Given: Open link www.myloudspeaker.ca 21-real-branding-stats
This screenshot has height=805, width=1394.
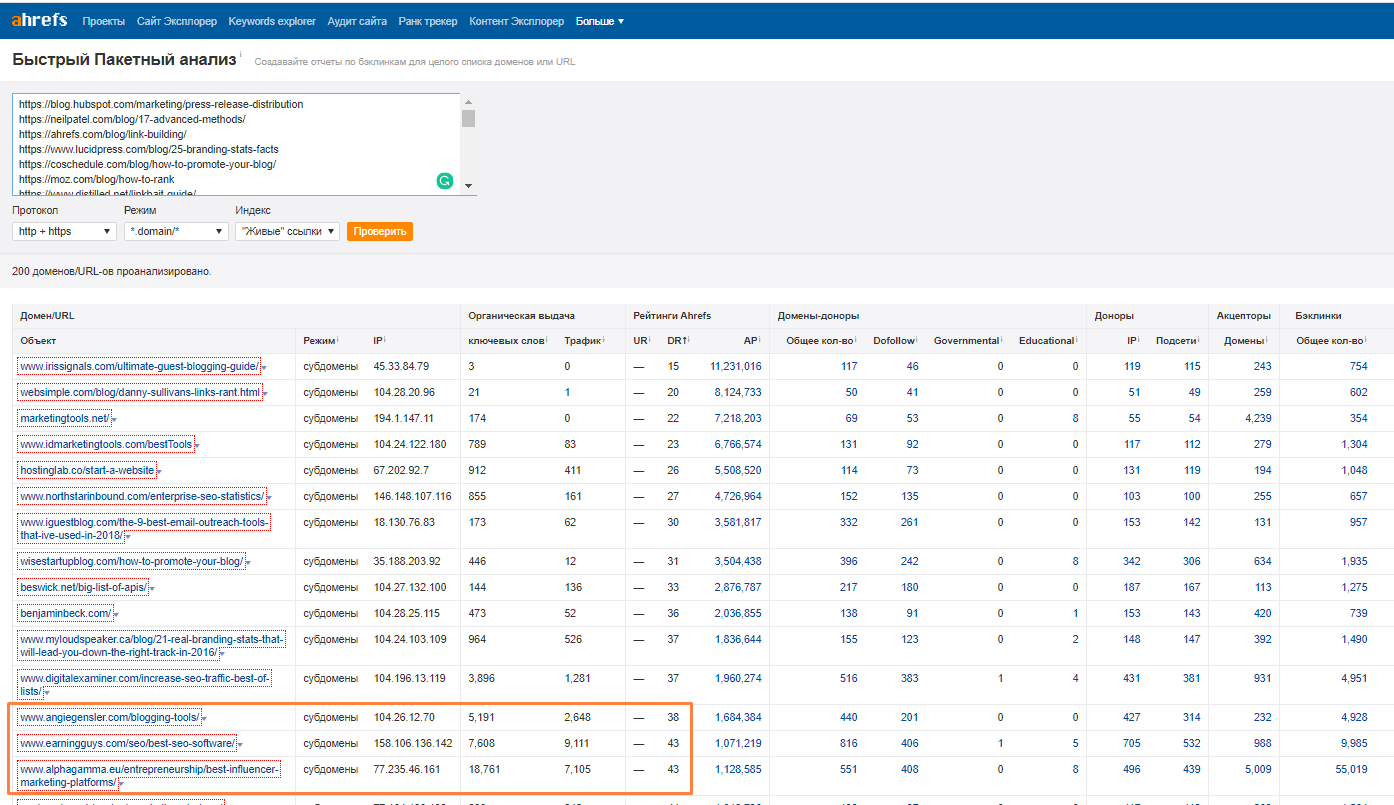Looking at the screenshot, I should point(152,646).
